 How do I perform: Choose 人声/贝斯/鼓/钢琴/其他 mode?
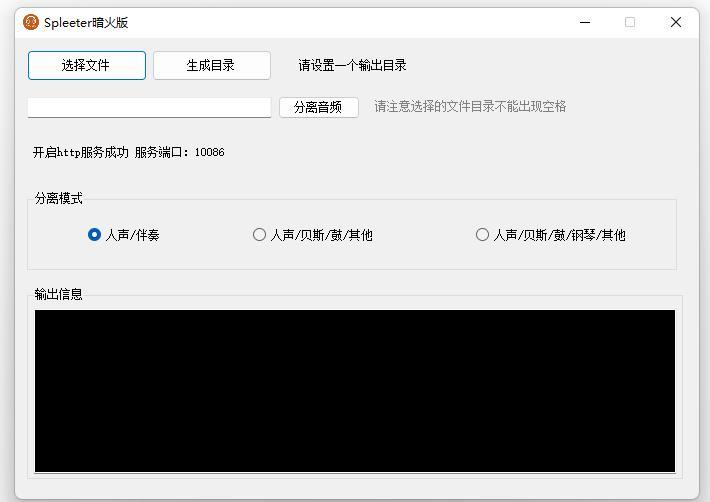tap(551, 234)
